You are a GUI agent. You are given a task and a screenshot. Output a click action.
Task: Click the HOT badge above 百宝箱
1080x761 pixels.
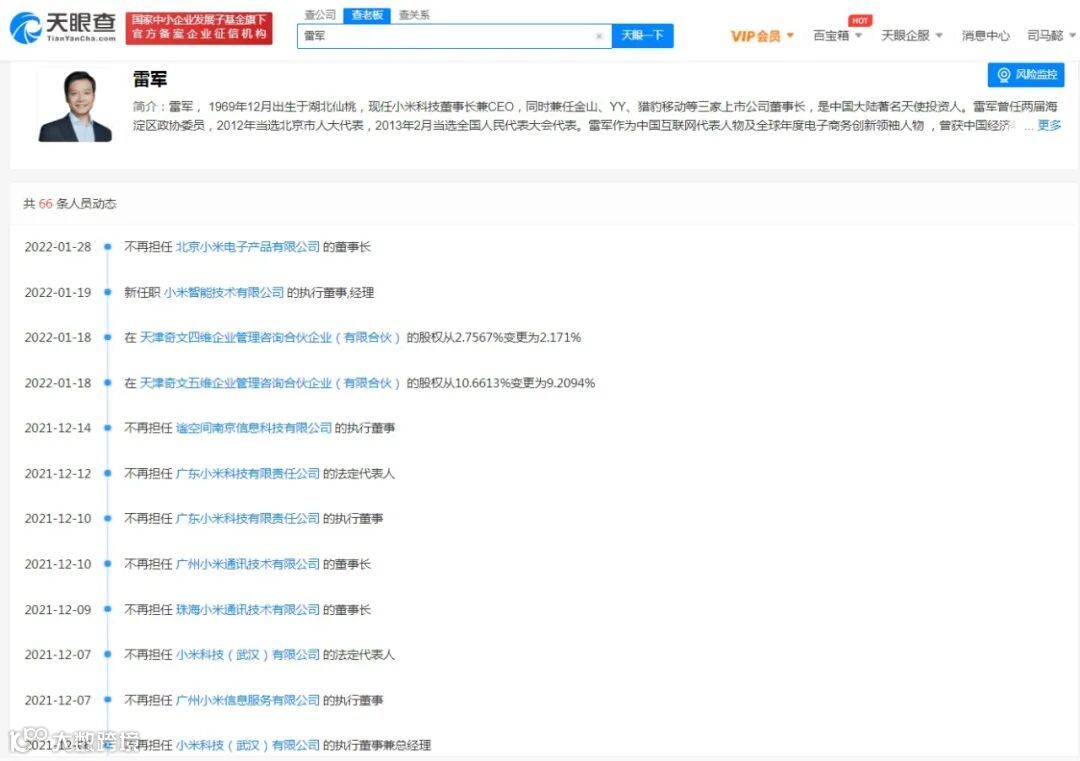click(860, 21)
